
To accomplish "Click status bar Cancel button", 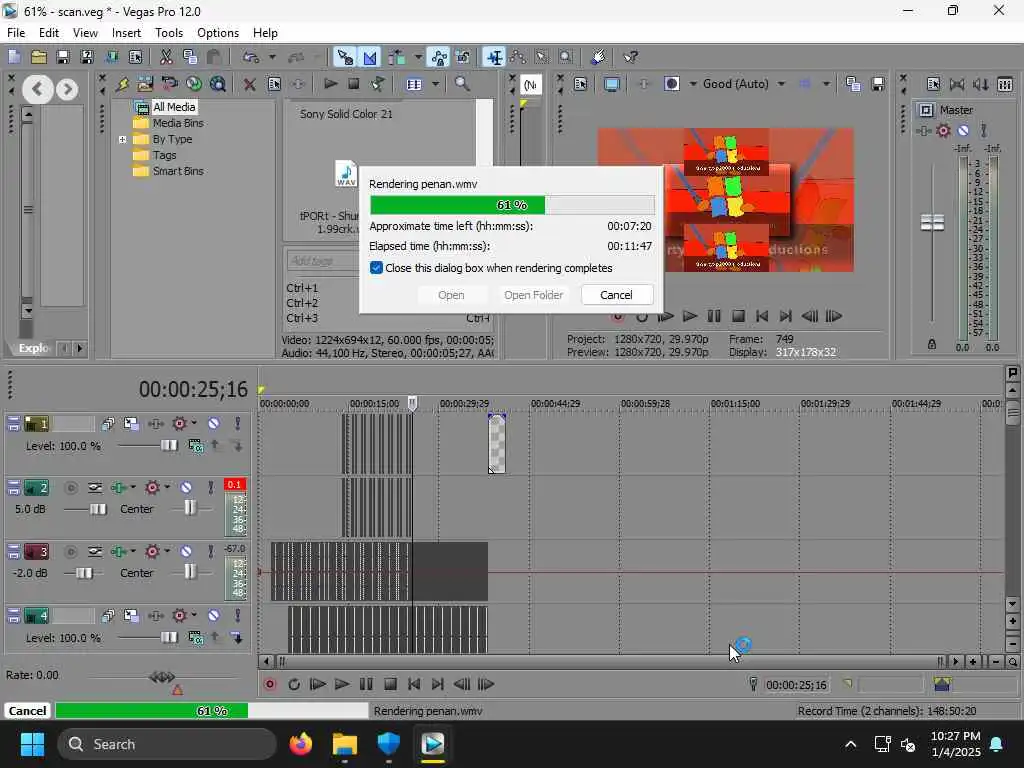I will (x=27, y=711).
